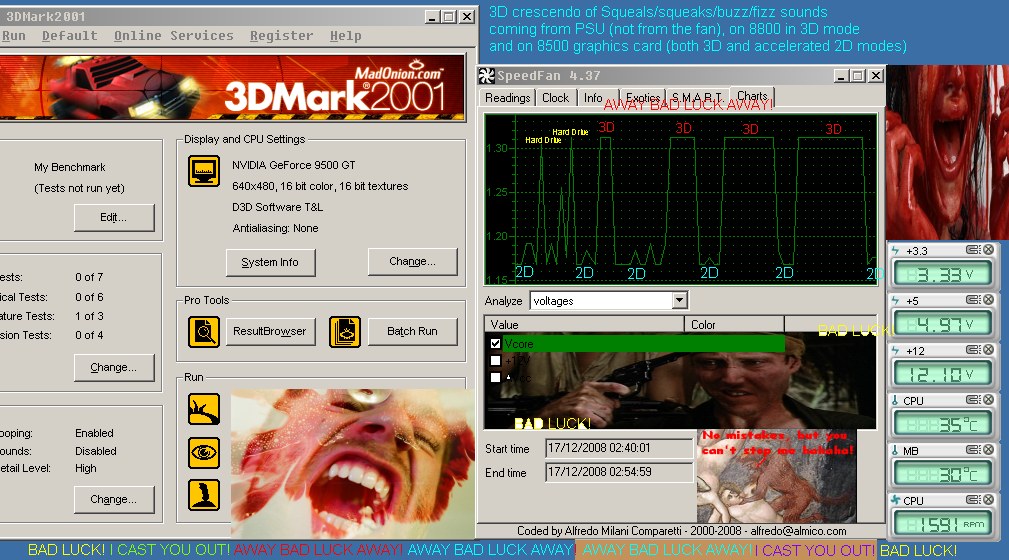Click the eye demo icon in Run section
1009x560 pixels.
[x=204, y=453]
